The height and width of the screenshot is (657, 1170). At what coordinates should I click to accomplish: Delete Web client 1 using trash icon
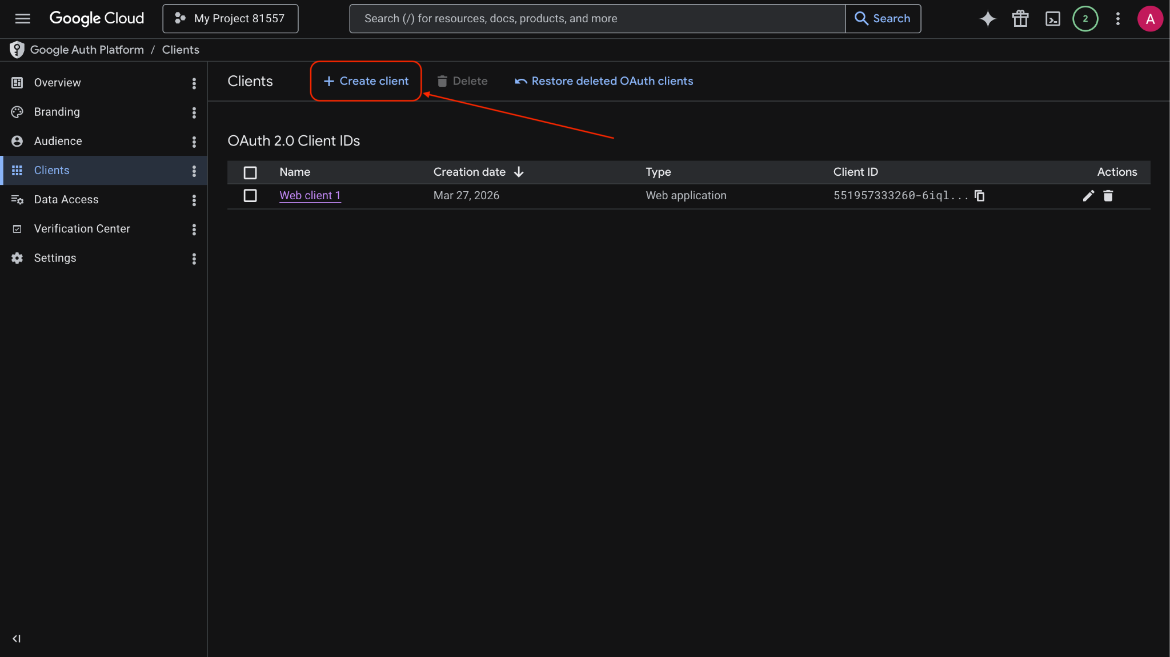pyautogui.click(x=1108, y=196)
